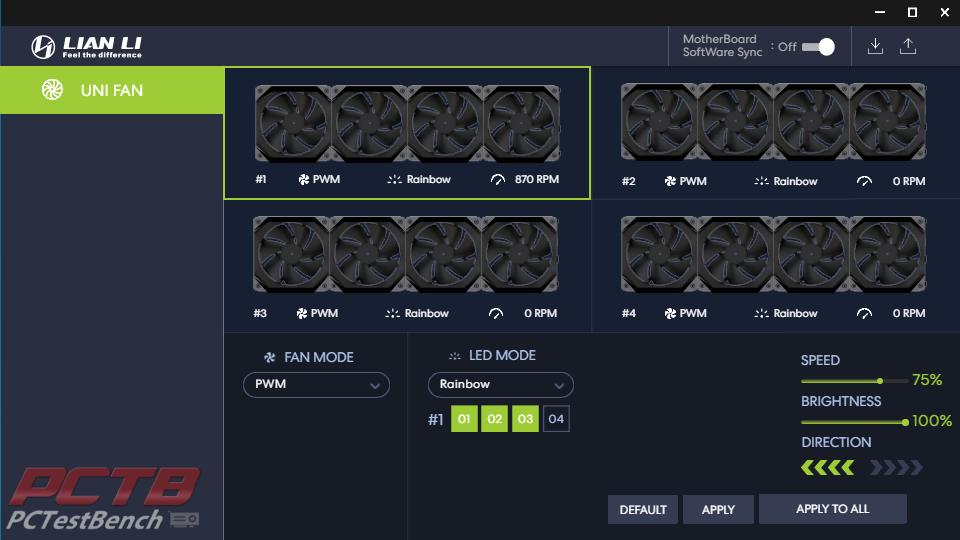Viewport: 960px width, 540px height.
Task: Click the 75% speed value
Action: (927, 380)
